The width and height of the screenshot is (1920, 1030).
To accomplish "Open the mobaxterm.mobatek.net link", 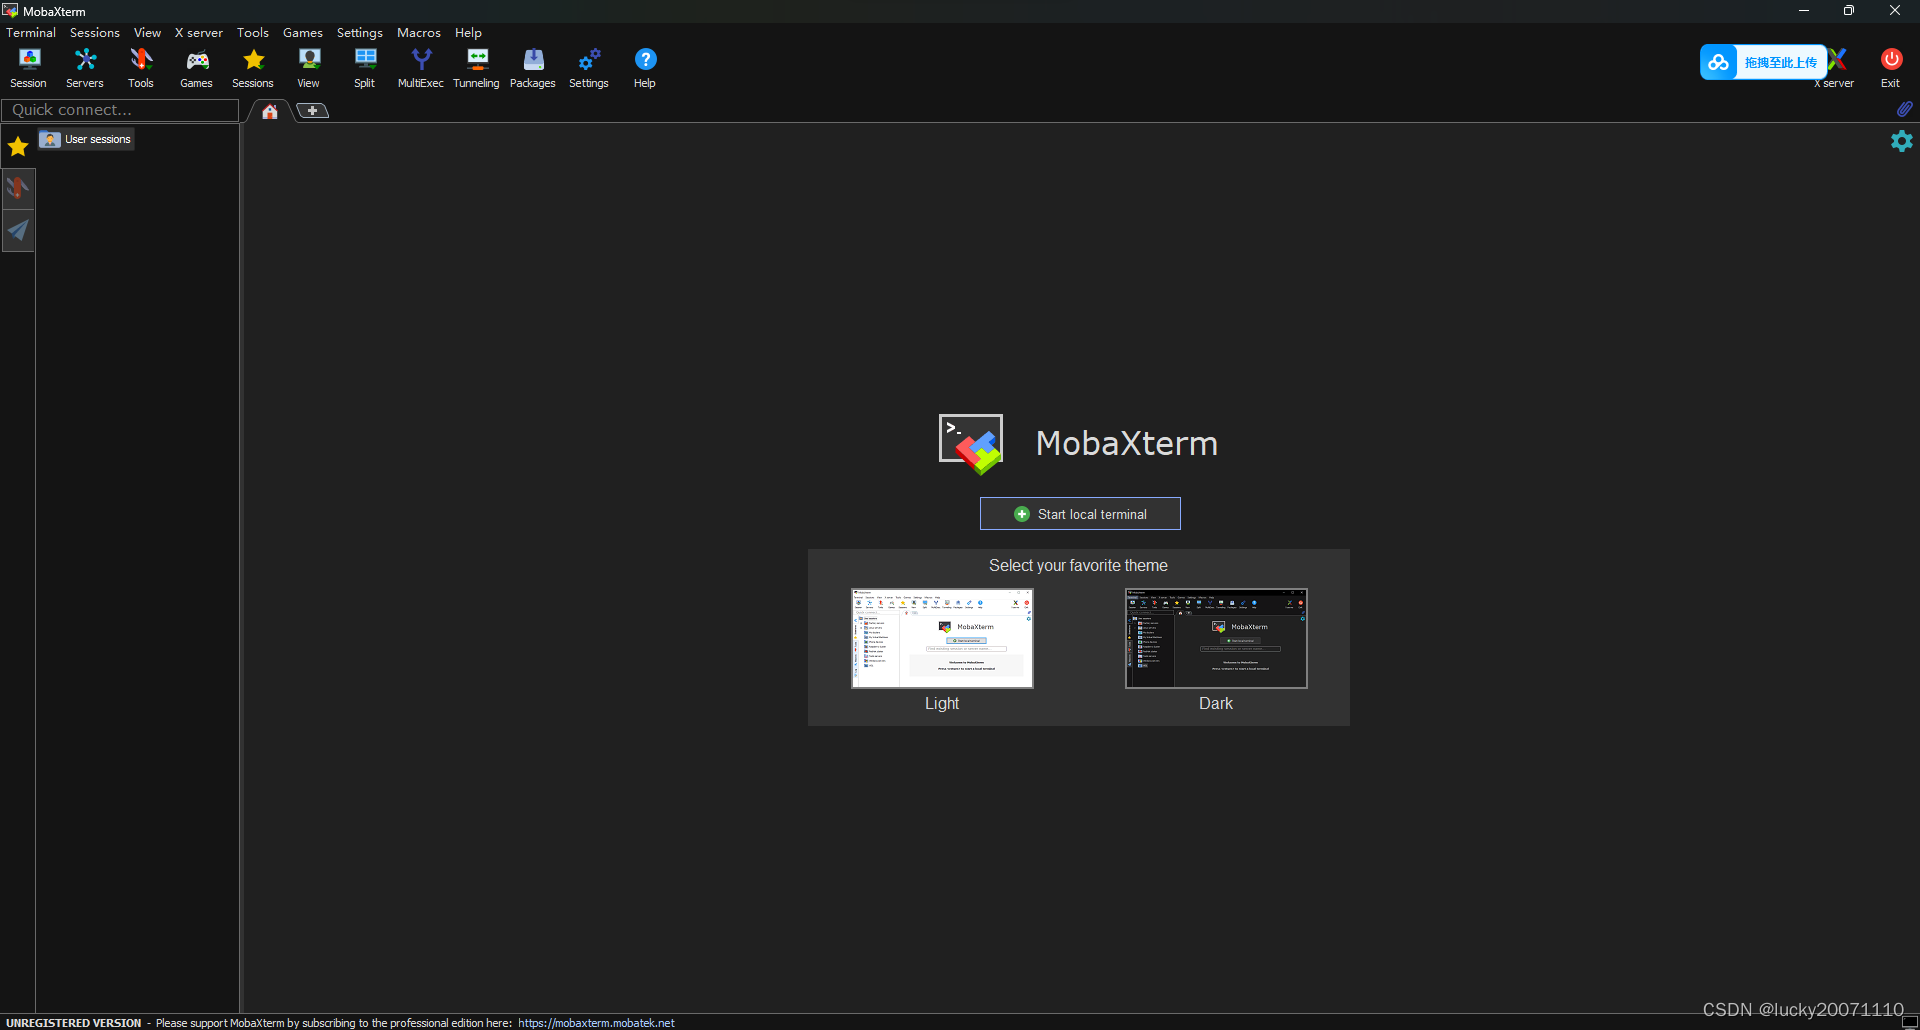I will tap(596, 1023).
